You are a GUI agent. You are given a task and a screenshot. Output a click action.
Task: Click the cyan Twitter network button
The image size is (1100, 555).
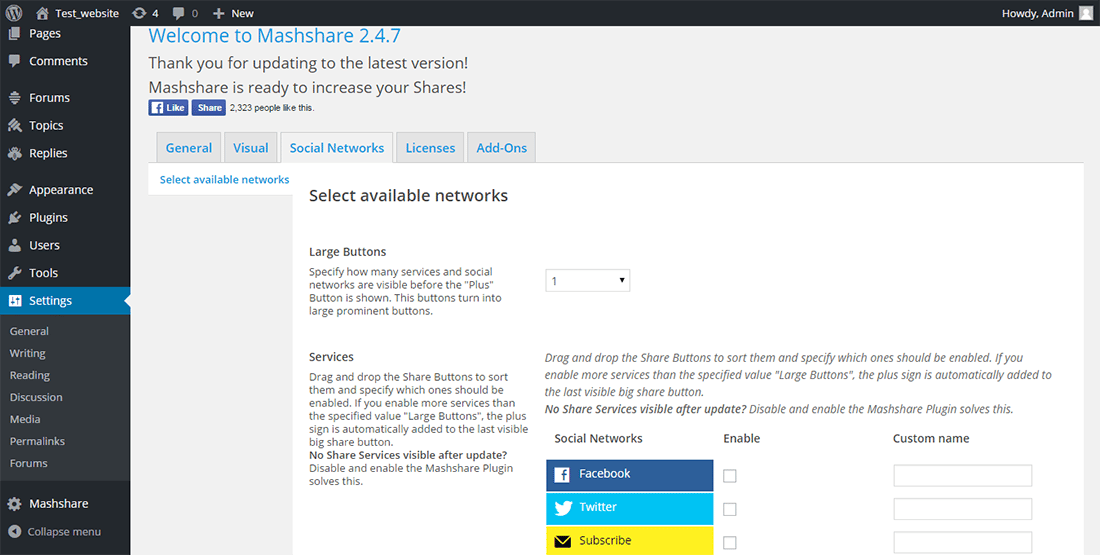point(630,509)
